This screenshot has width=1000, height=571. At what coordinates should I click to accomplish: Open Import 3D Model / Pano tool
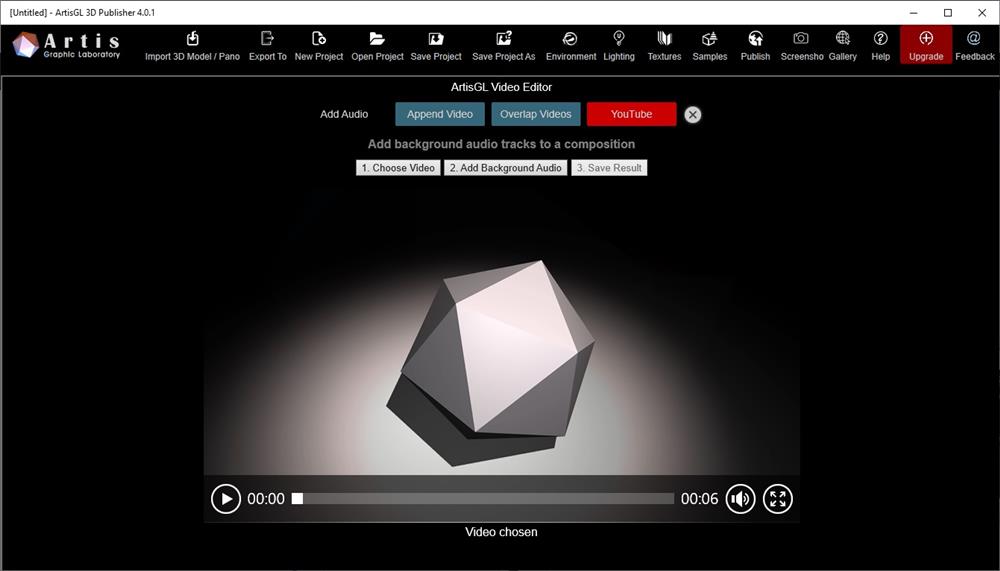[192, 46]
